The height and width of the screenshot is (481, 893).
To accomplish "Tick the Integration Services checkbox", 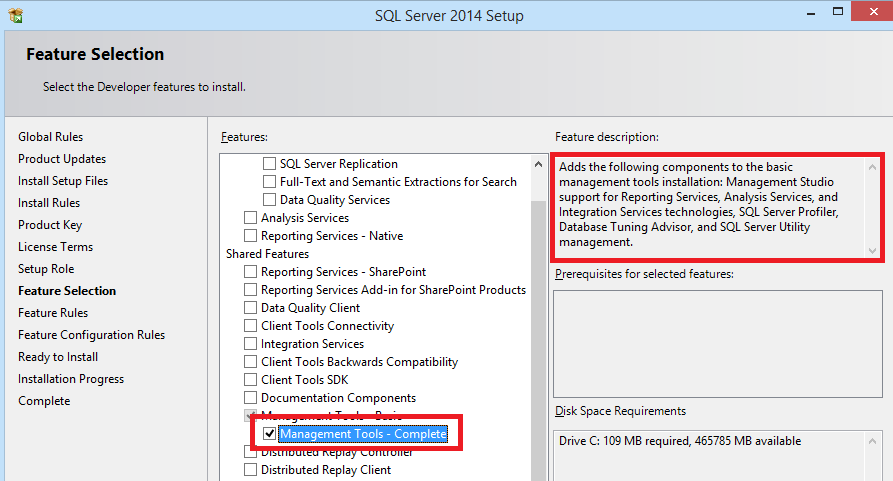I will 250,344.
